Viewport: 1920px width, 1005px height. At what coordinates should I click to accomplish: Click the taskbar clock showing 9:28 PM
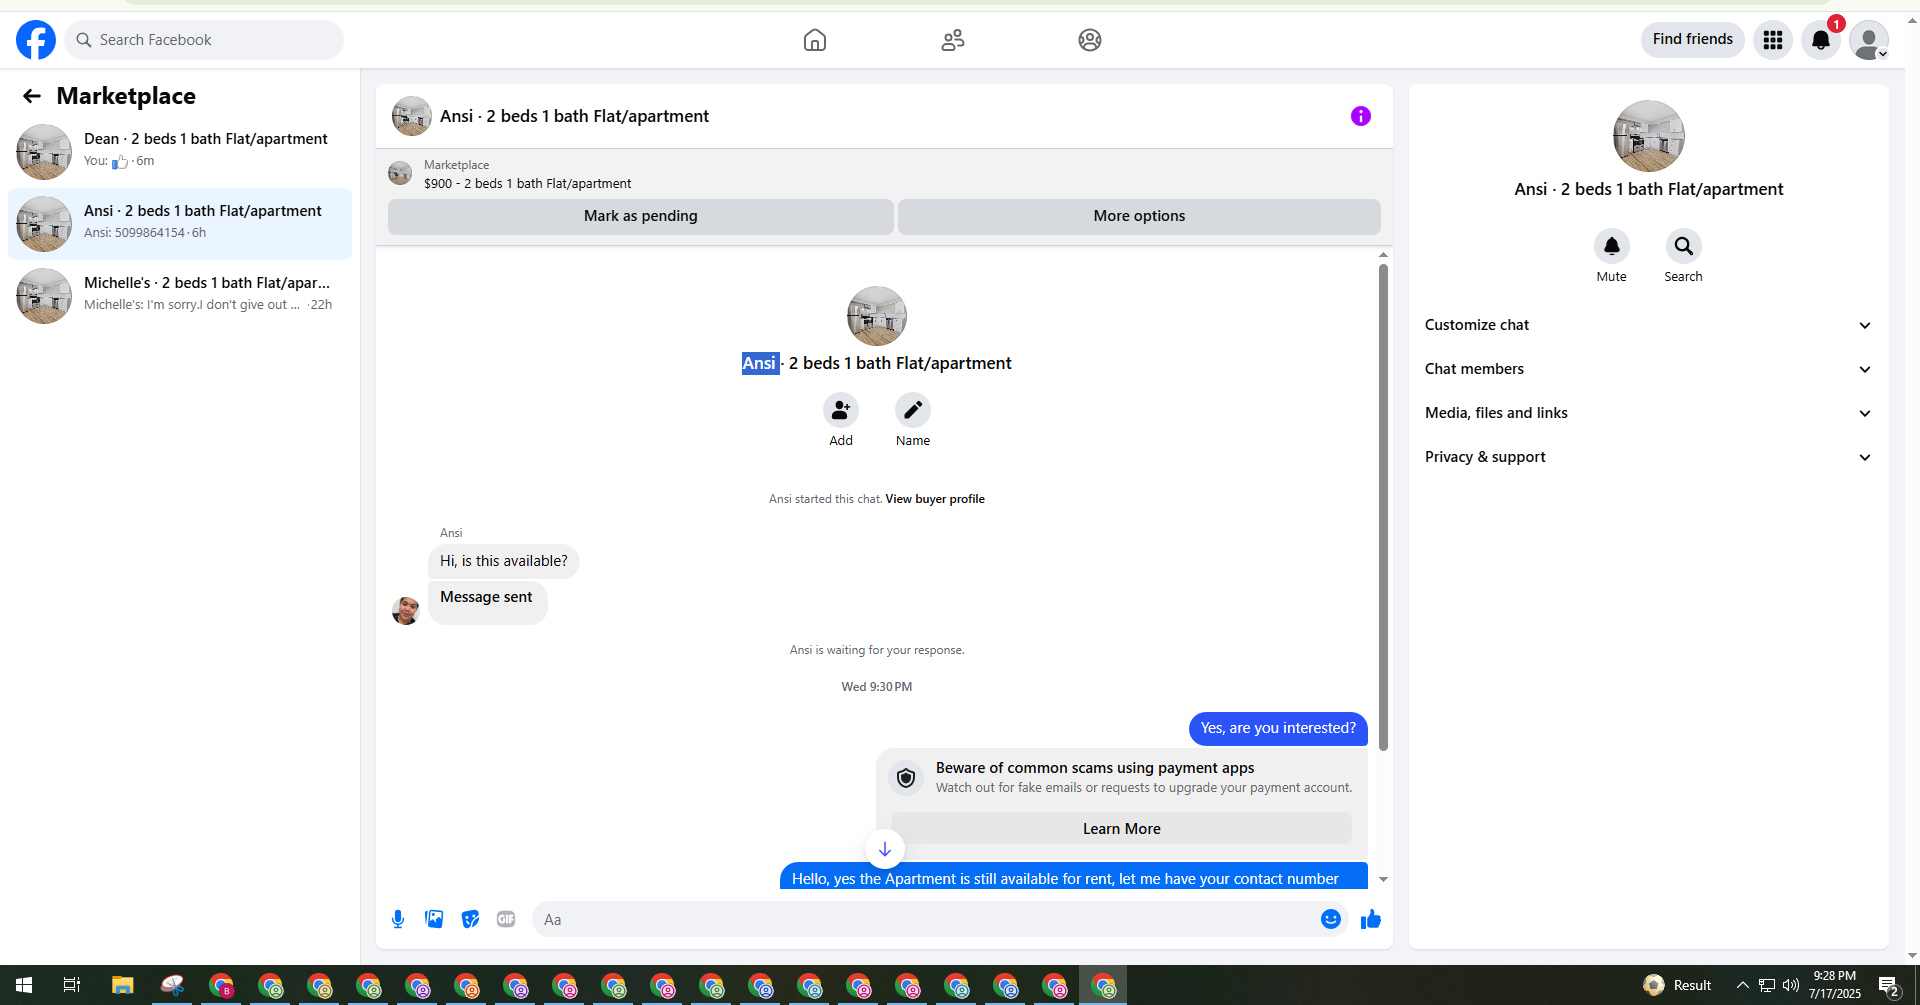tap(1835, 985)
